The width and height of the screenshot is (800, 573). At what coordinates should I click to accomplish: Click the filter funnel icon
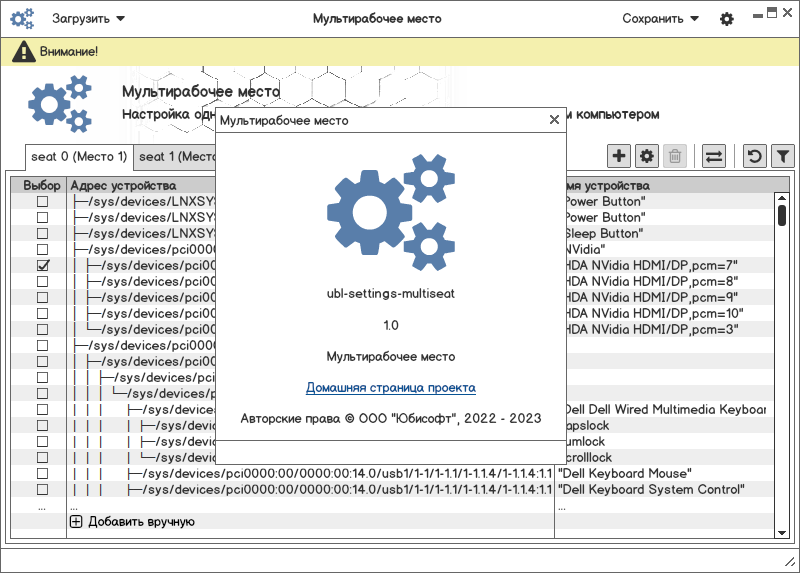pyautogui.click(x=783, y=156)
